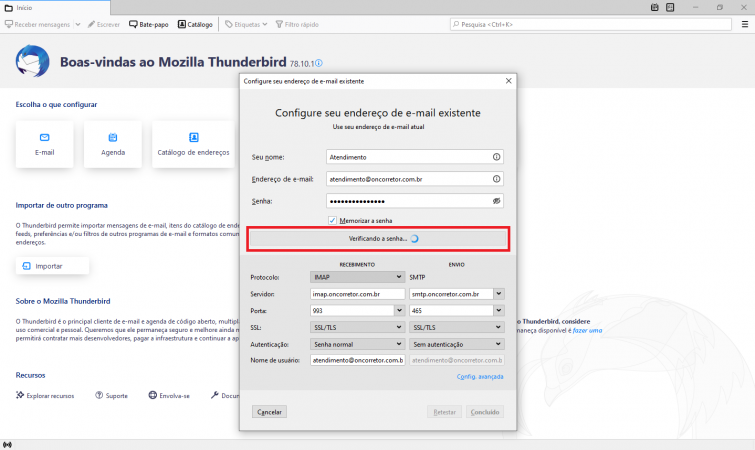Expand the Senha normal authentication dropdown

357,344
